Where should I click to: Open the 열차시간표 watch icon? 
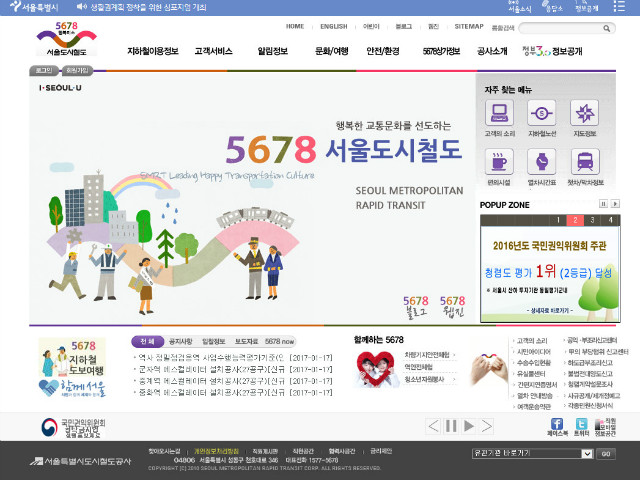542,163
